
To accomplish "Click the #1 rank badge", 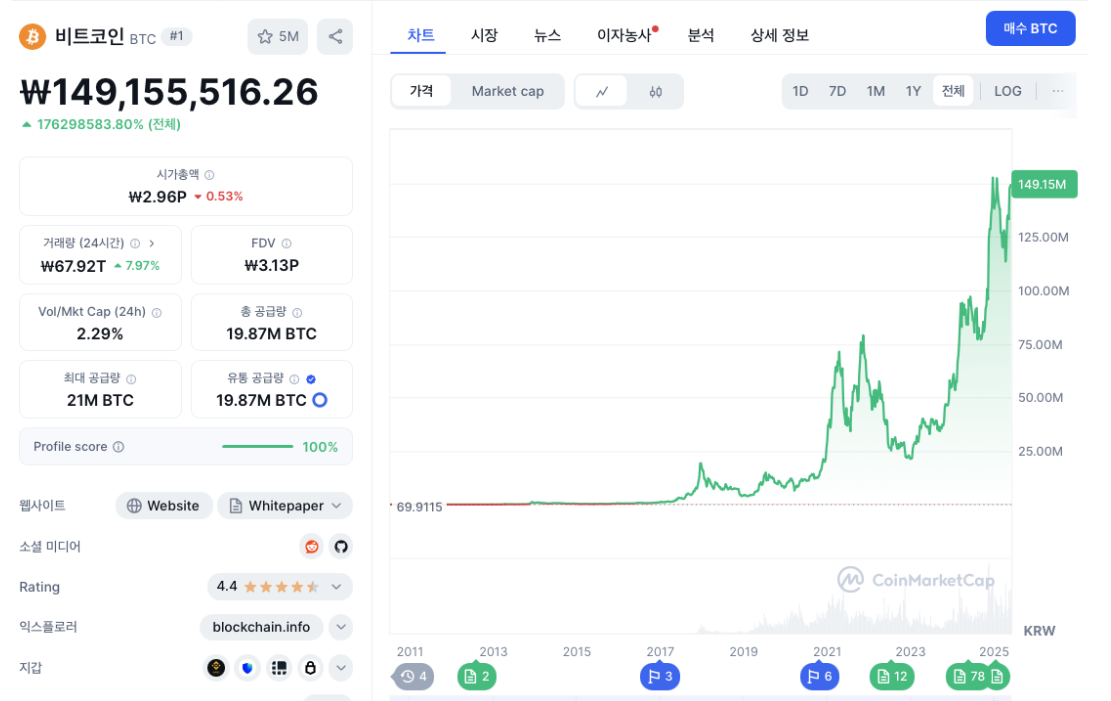I will tap(176, 36).
